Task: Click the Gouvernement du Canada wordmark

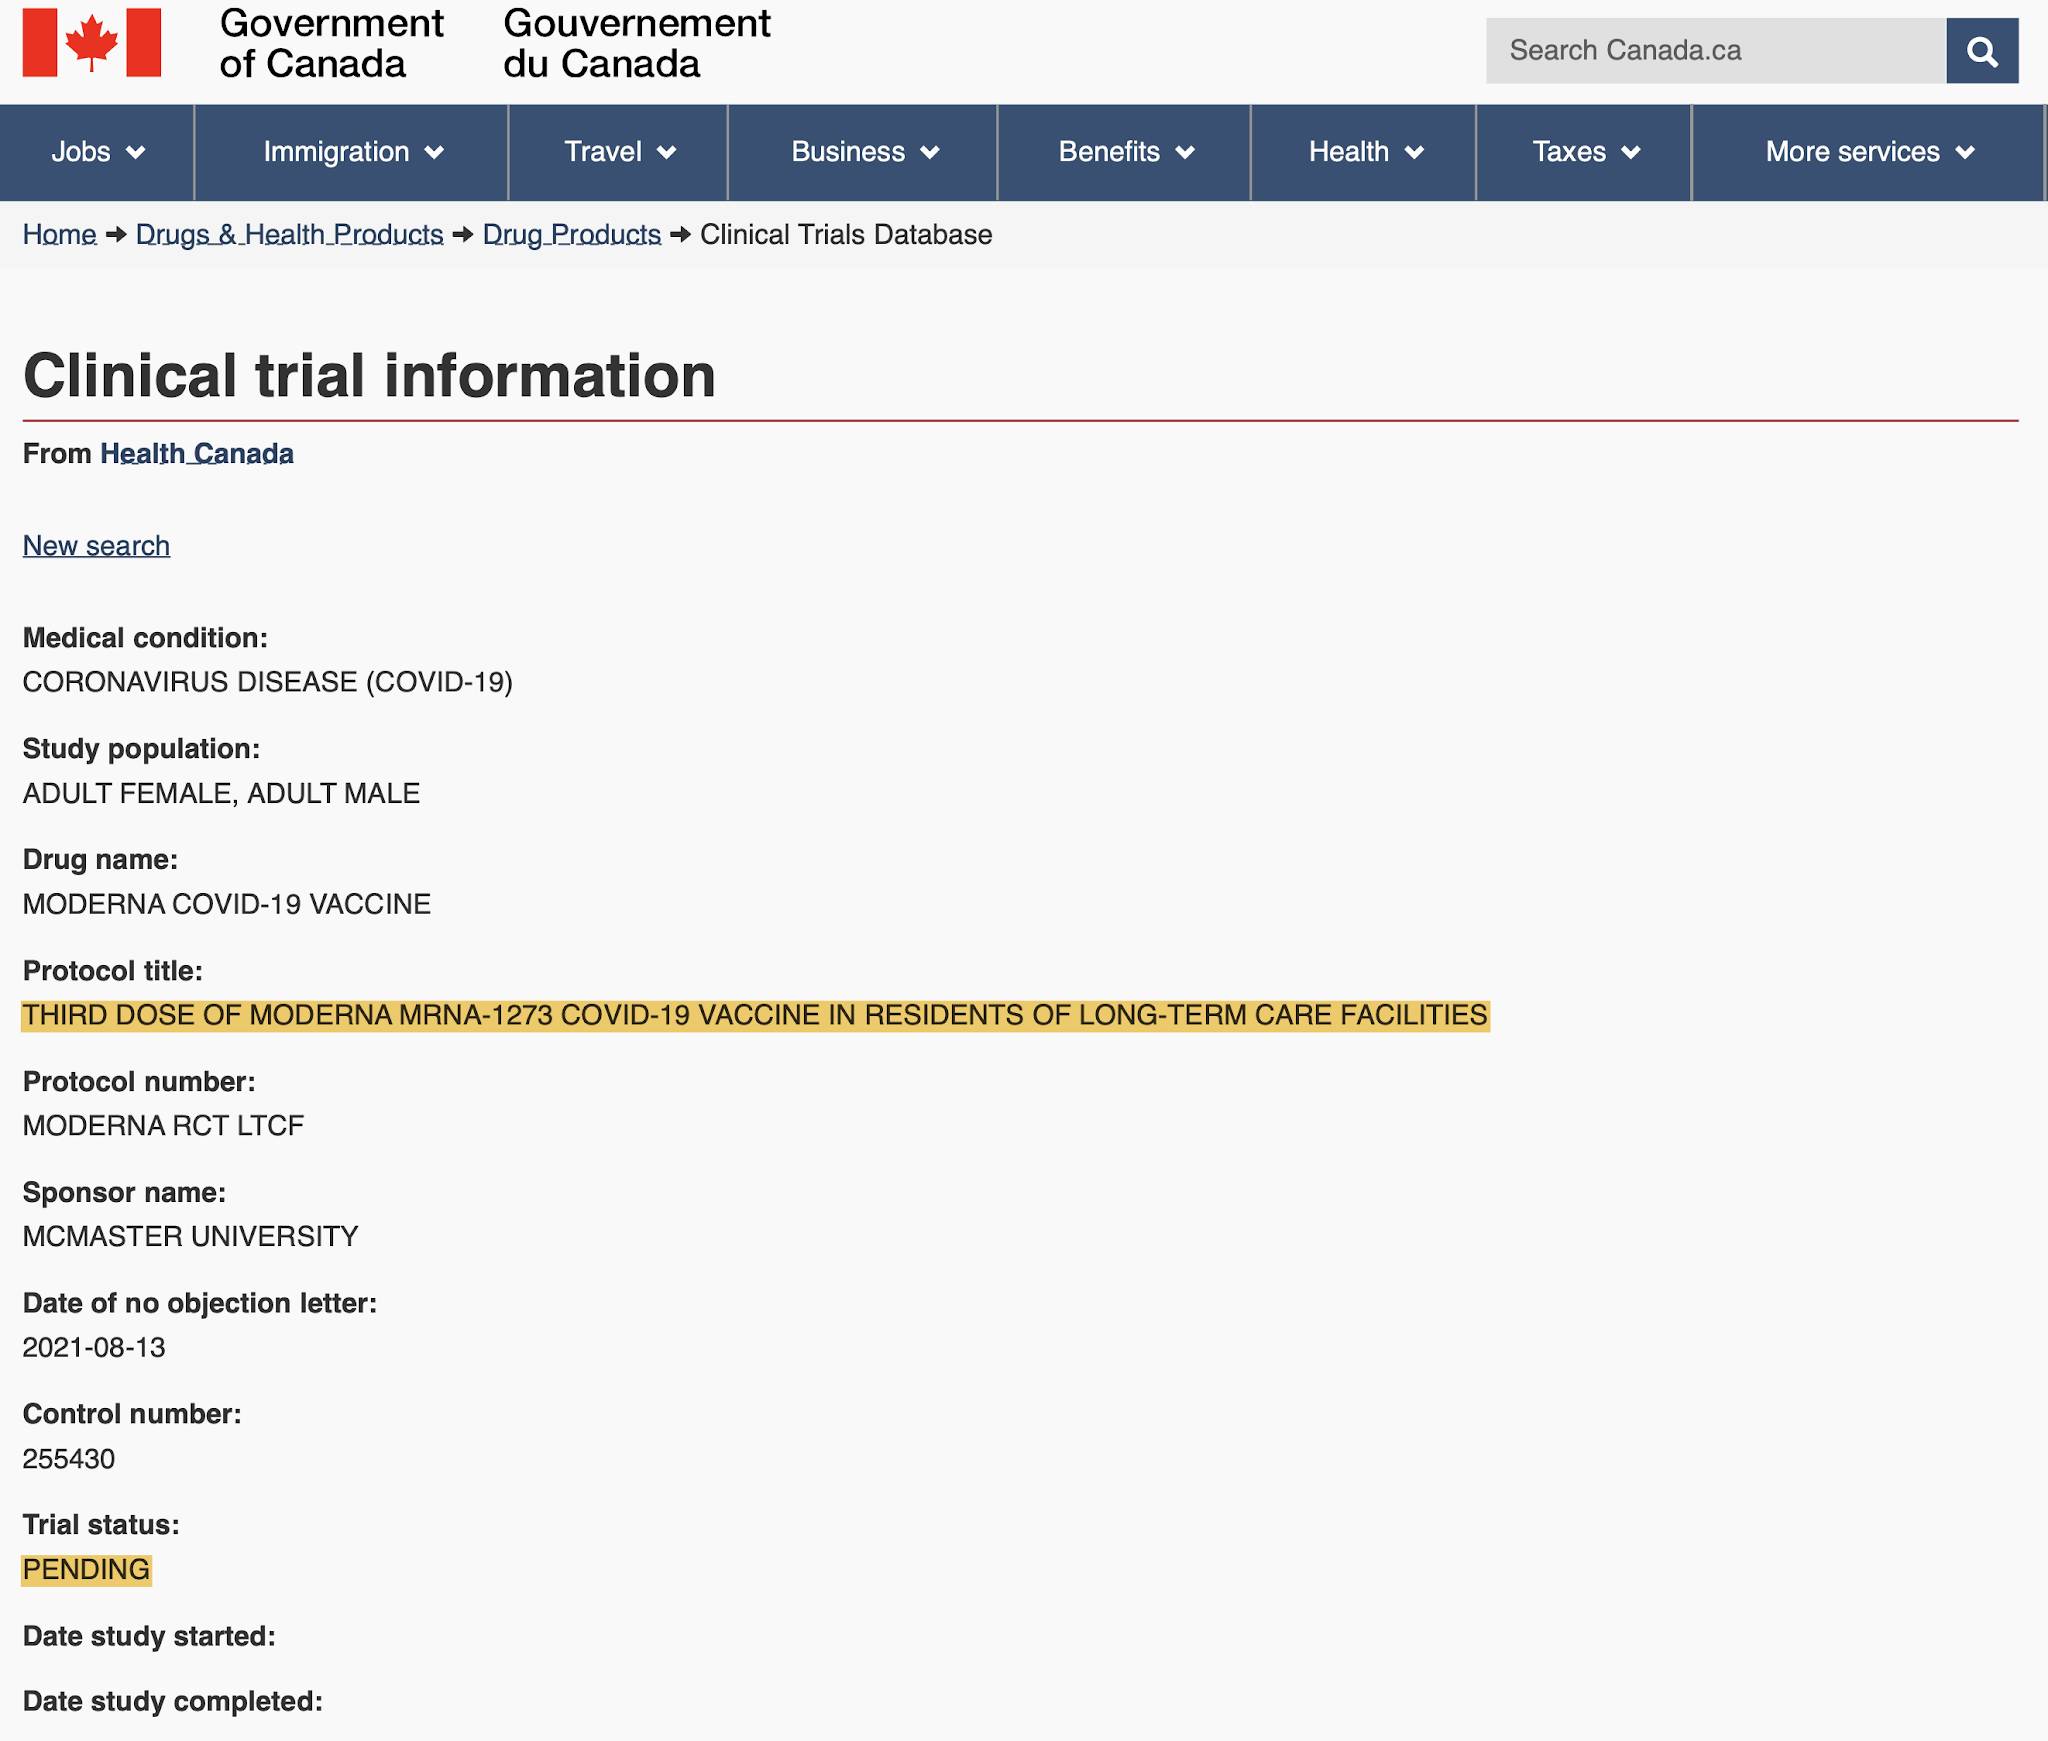Action: point(637,43)
